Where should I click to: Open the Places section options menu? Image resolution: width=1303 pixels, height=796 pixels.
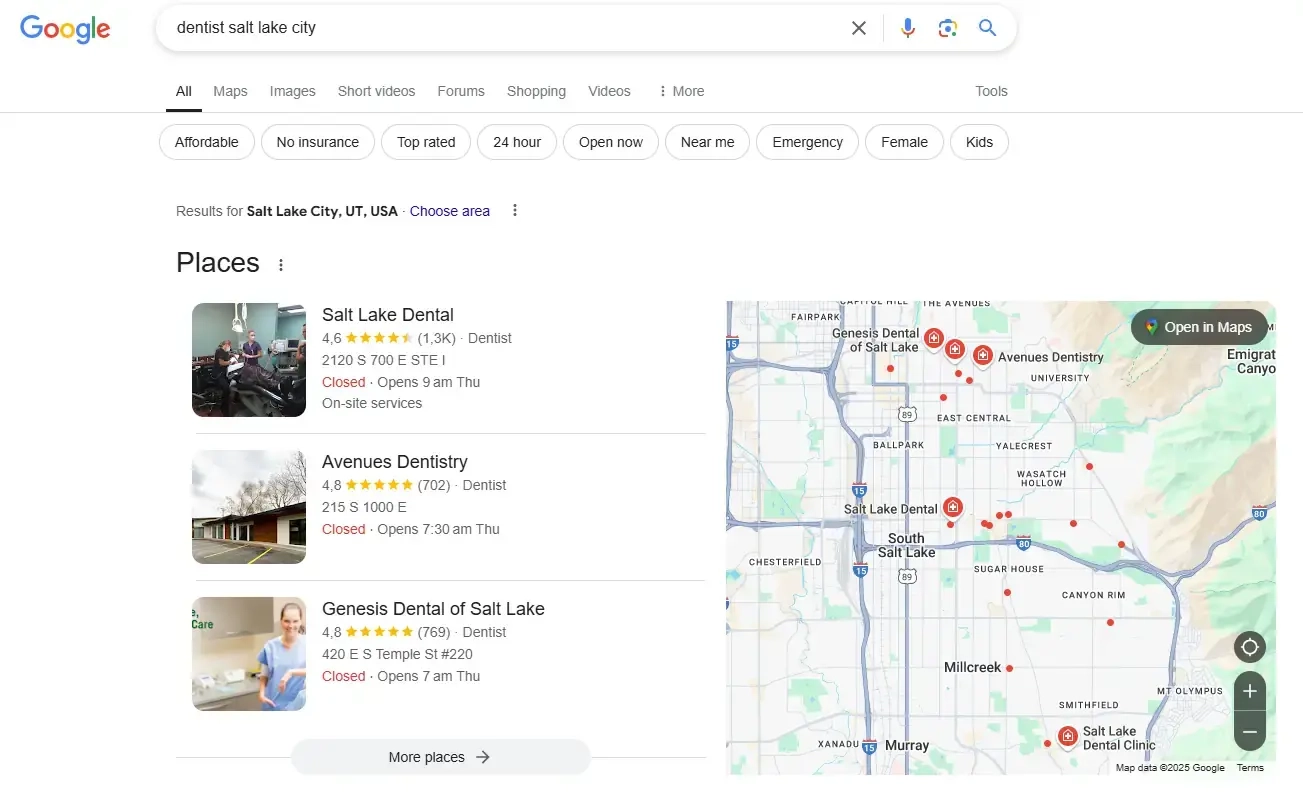click(281, 265)
